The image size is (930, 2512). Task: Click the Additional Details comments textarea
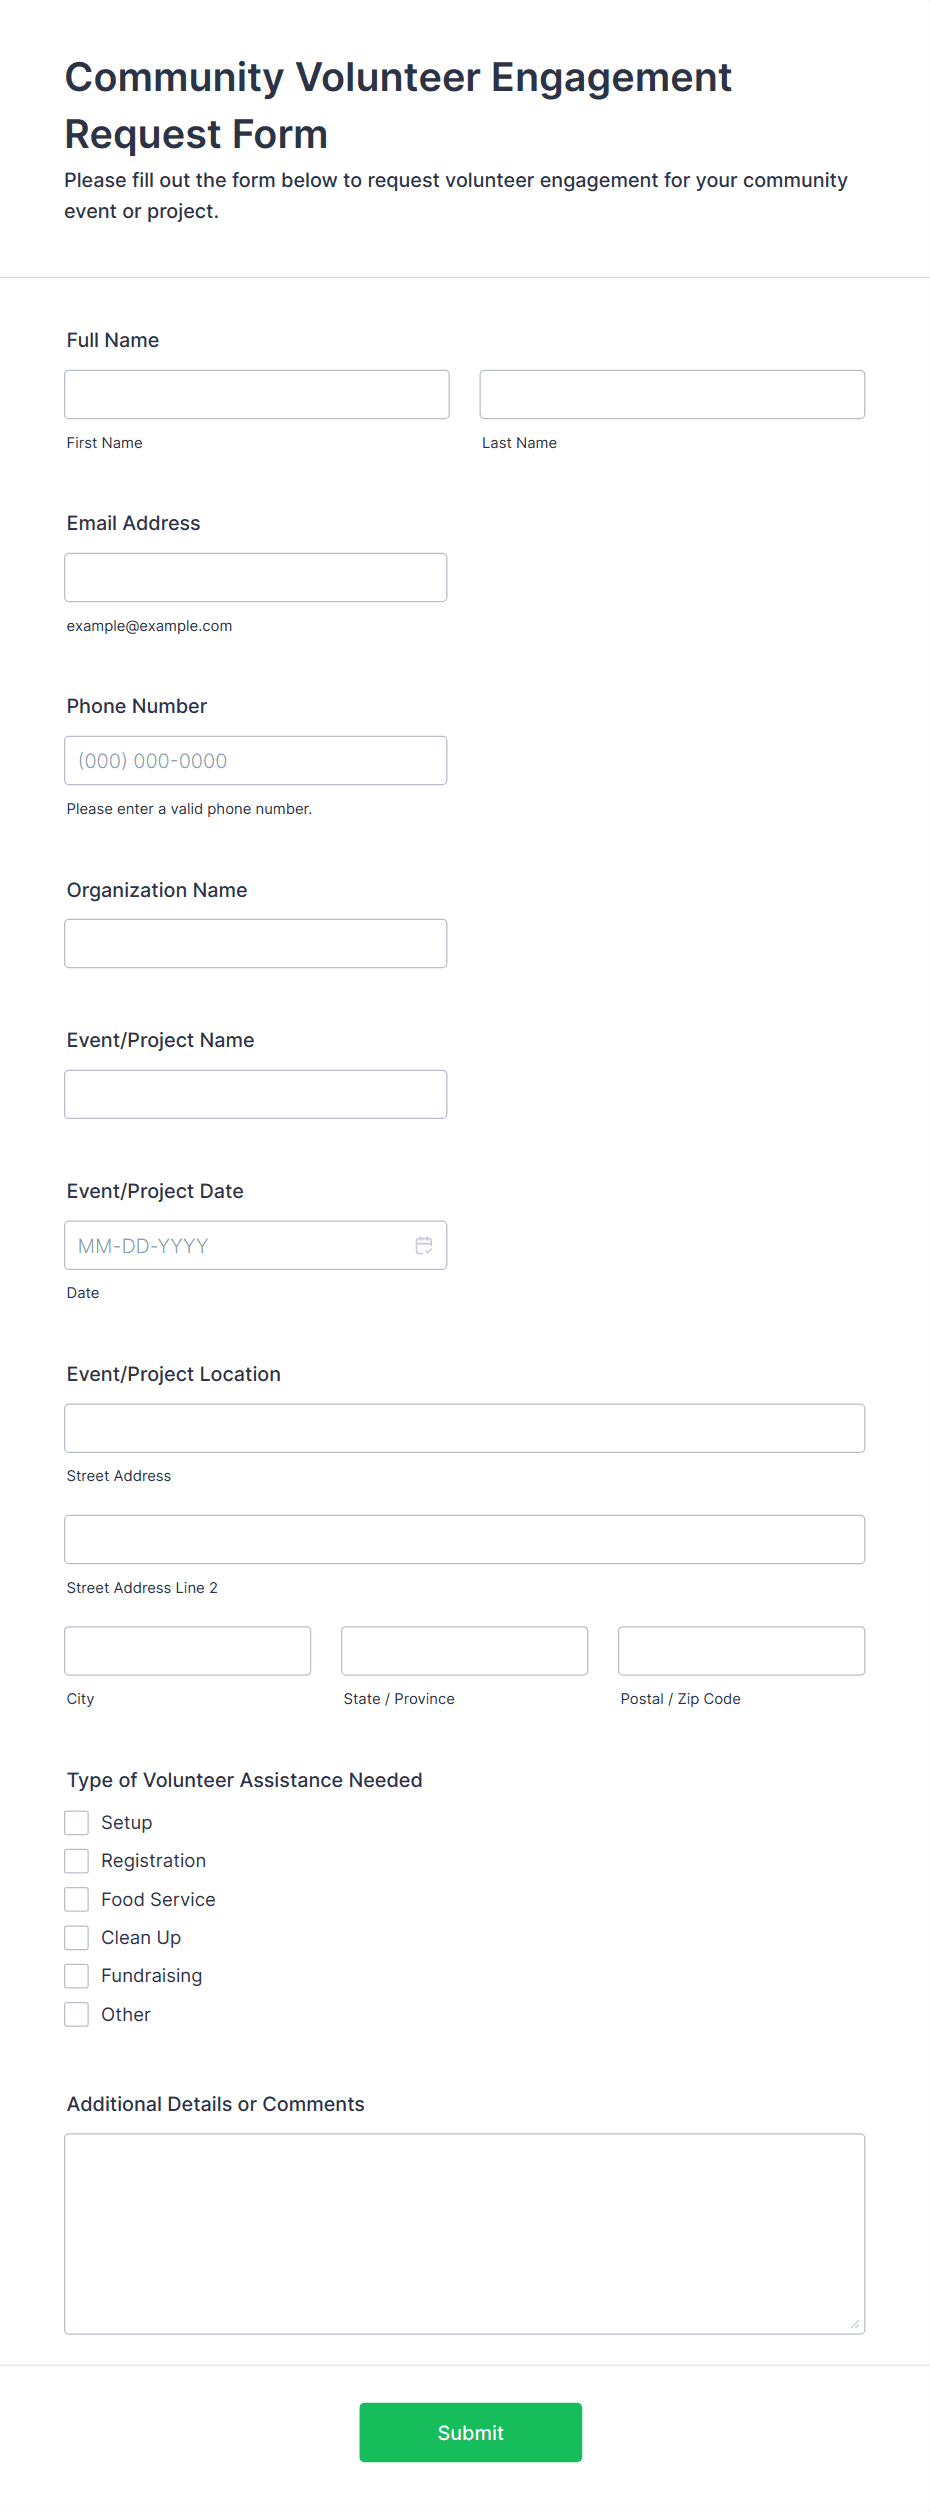pyautogui.click(x=464, y=2230)
